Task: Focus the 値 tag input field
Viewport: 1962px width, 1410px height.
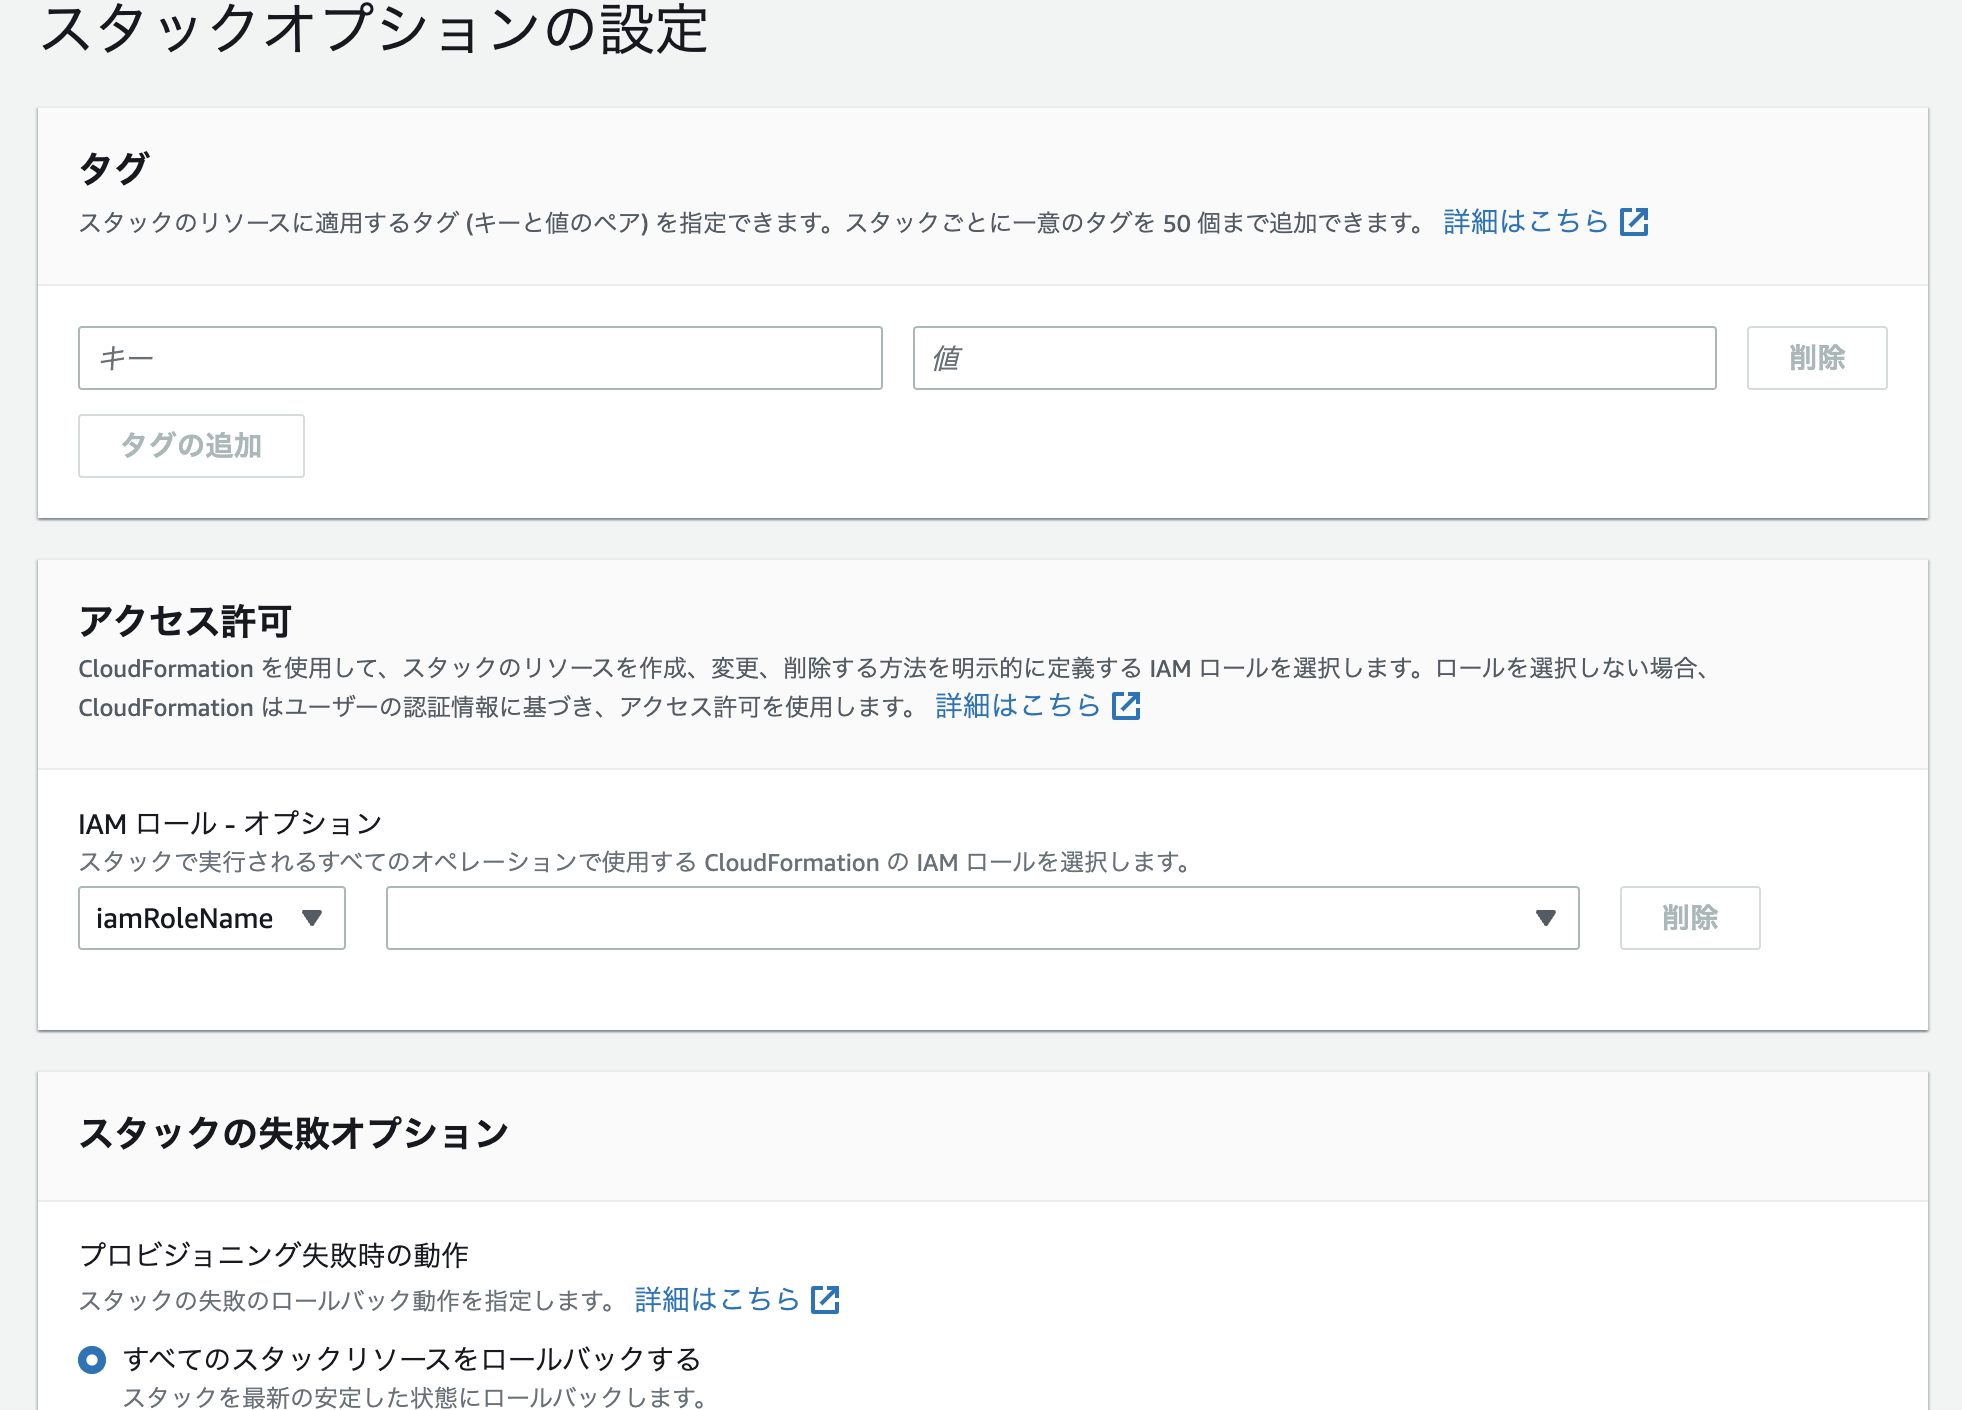Action: coord(1314,358)
